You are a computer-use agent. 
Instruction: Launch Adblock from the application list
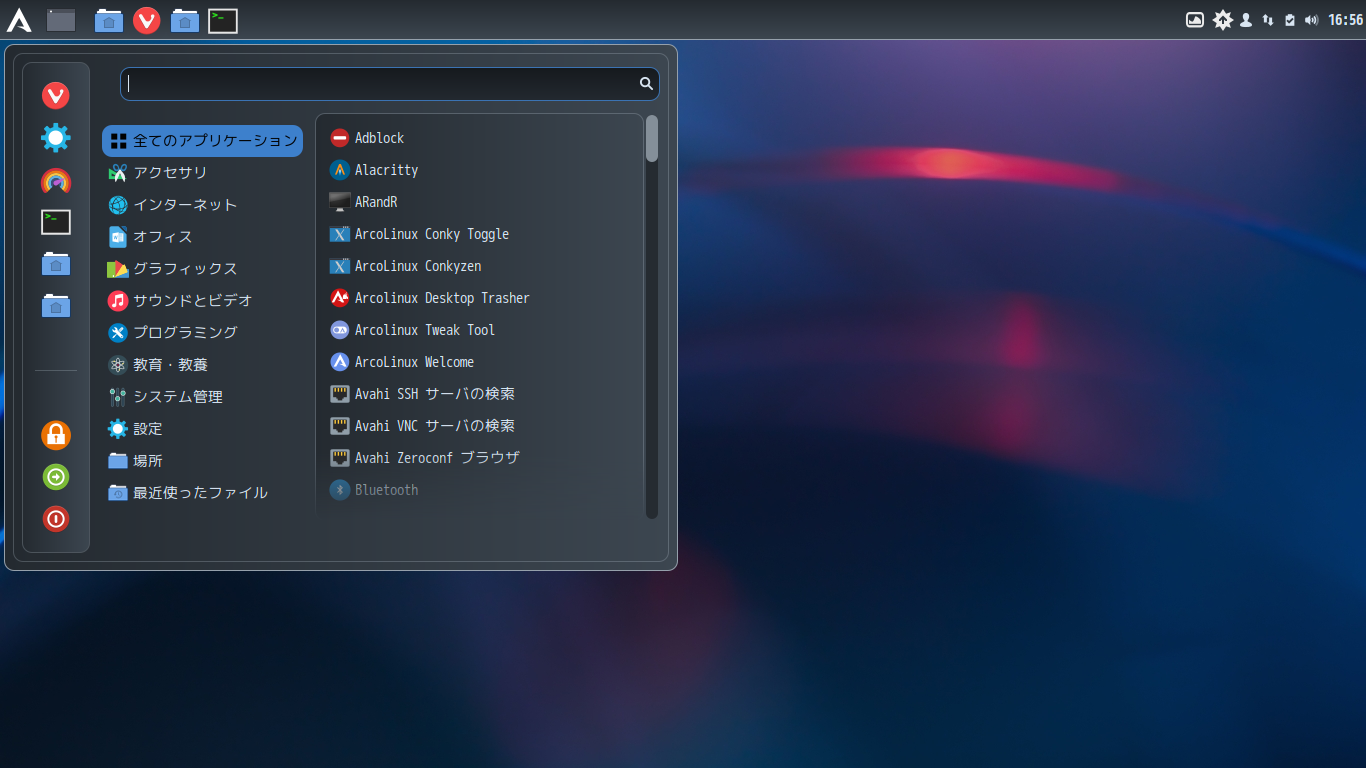[x=479, y=138]
